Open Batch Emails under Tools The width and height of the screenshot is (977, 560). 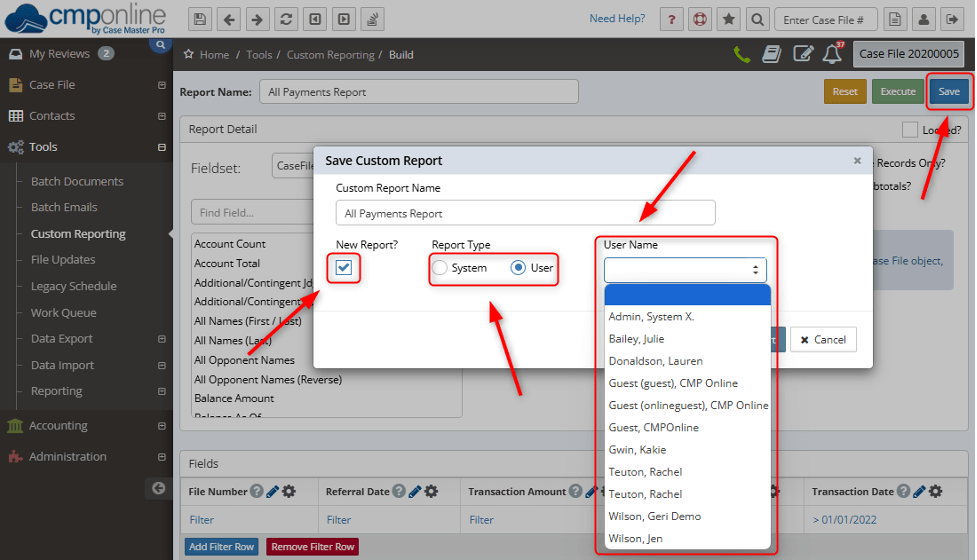pyautogui.click(x=64, y=207)
